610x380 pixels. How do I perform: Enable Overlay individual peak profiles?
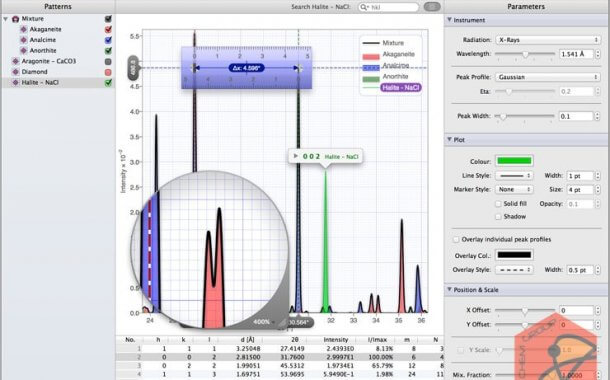point(456,239)
